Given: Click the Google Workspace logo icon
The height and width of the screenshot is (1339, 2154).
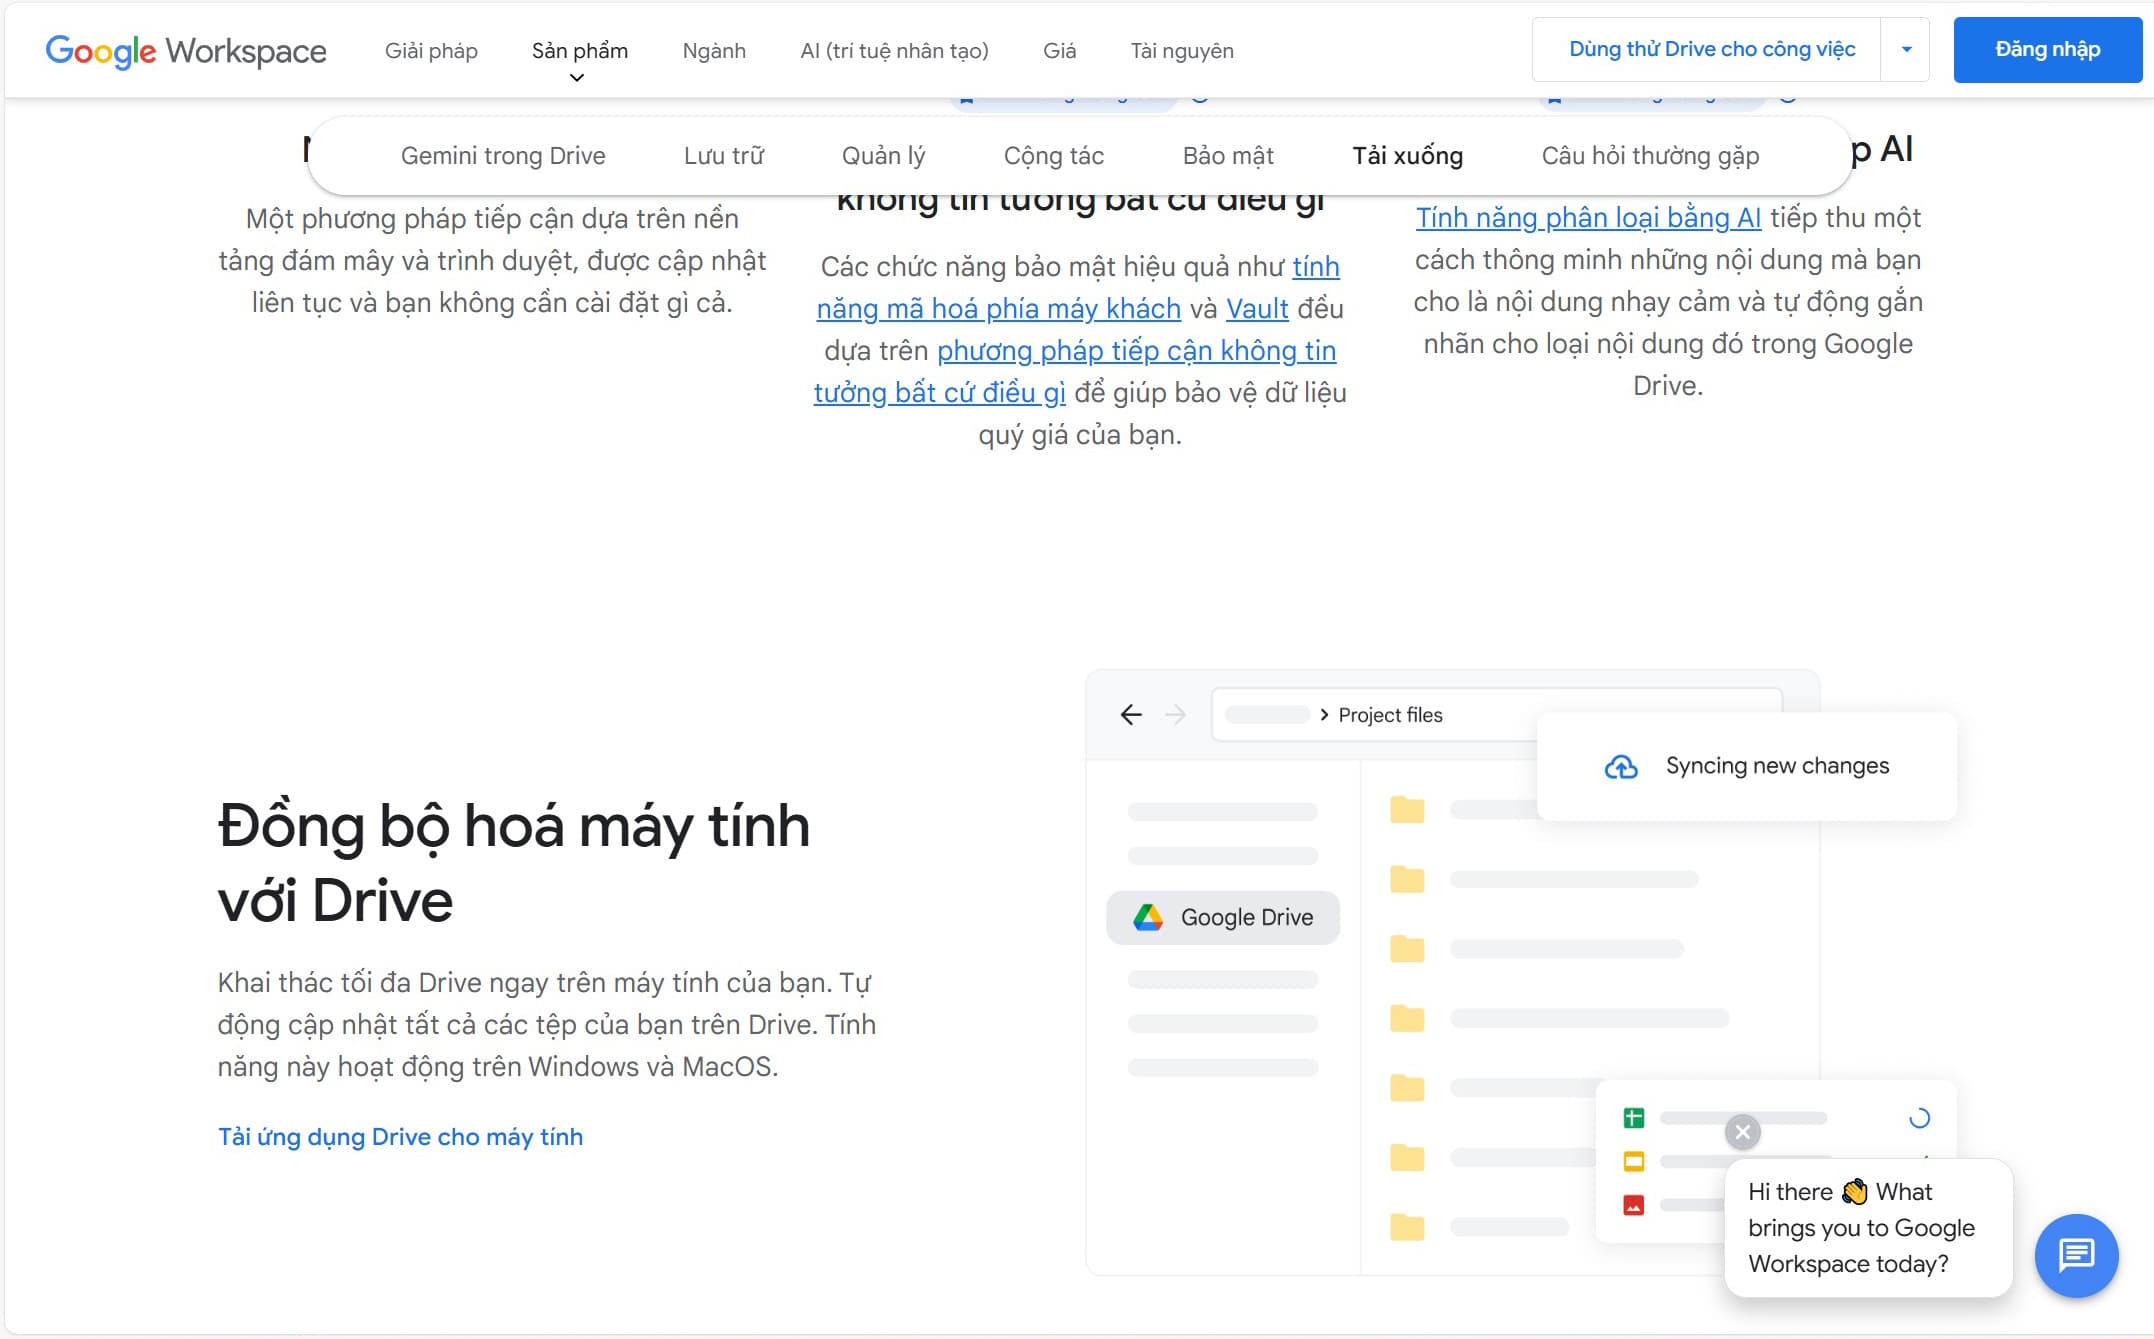Looking at the screenshot, I should point(185,49).
